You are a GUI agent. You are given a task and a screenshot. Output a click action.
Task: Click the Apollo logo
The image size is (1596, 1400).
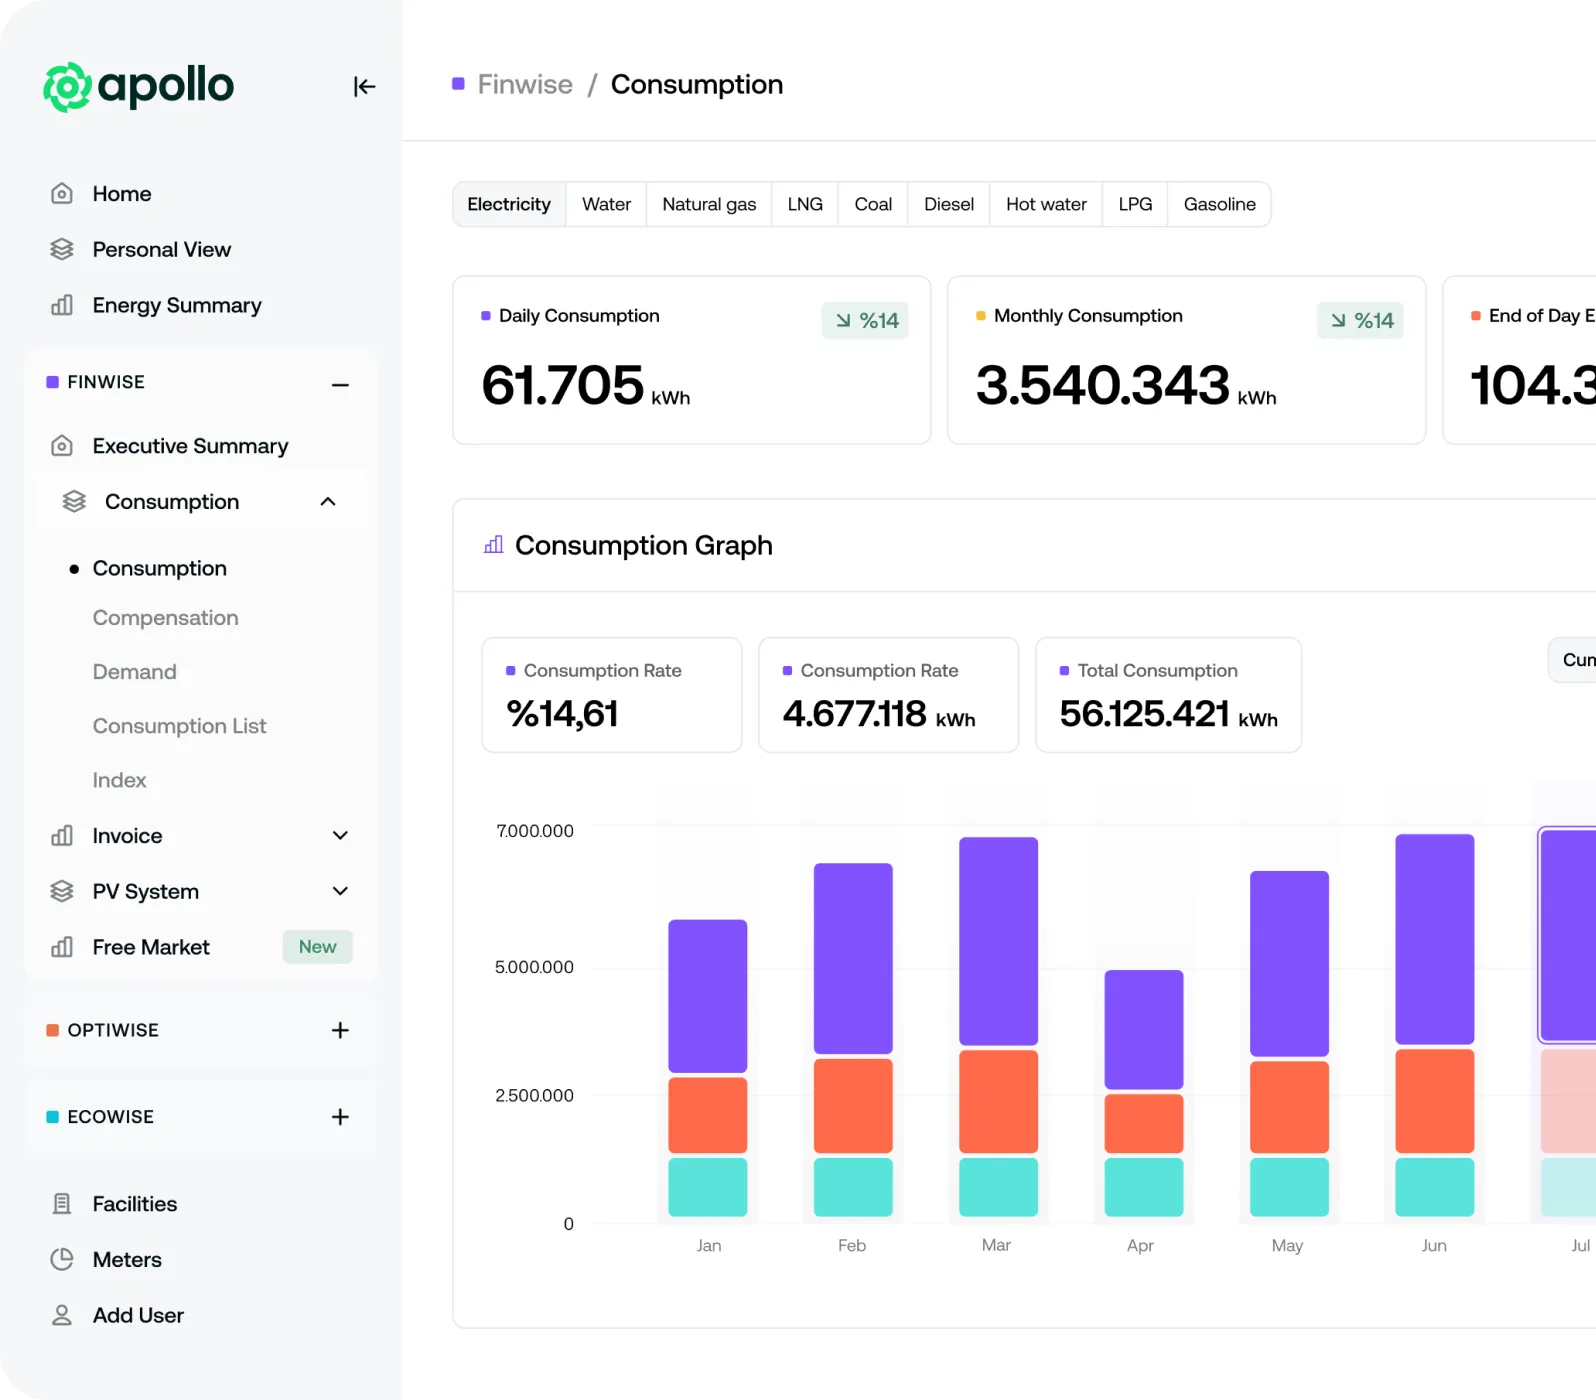138,87
